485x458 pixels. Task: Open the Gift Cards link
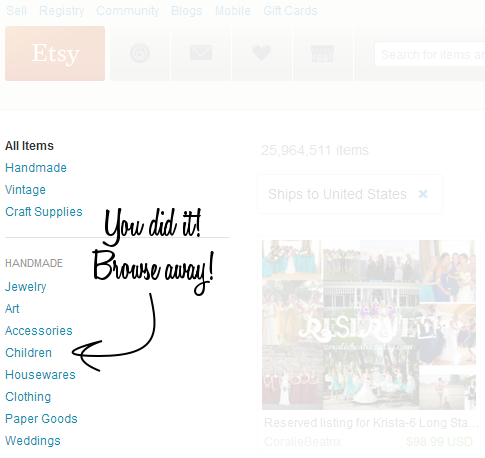point(290,11)
